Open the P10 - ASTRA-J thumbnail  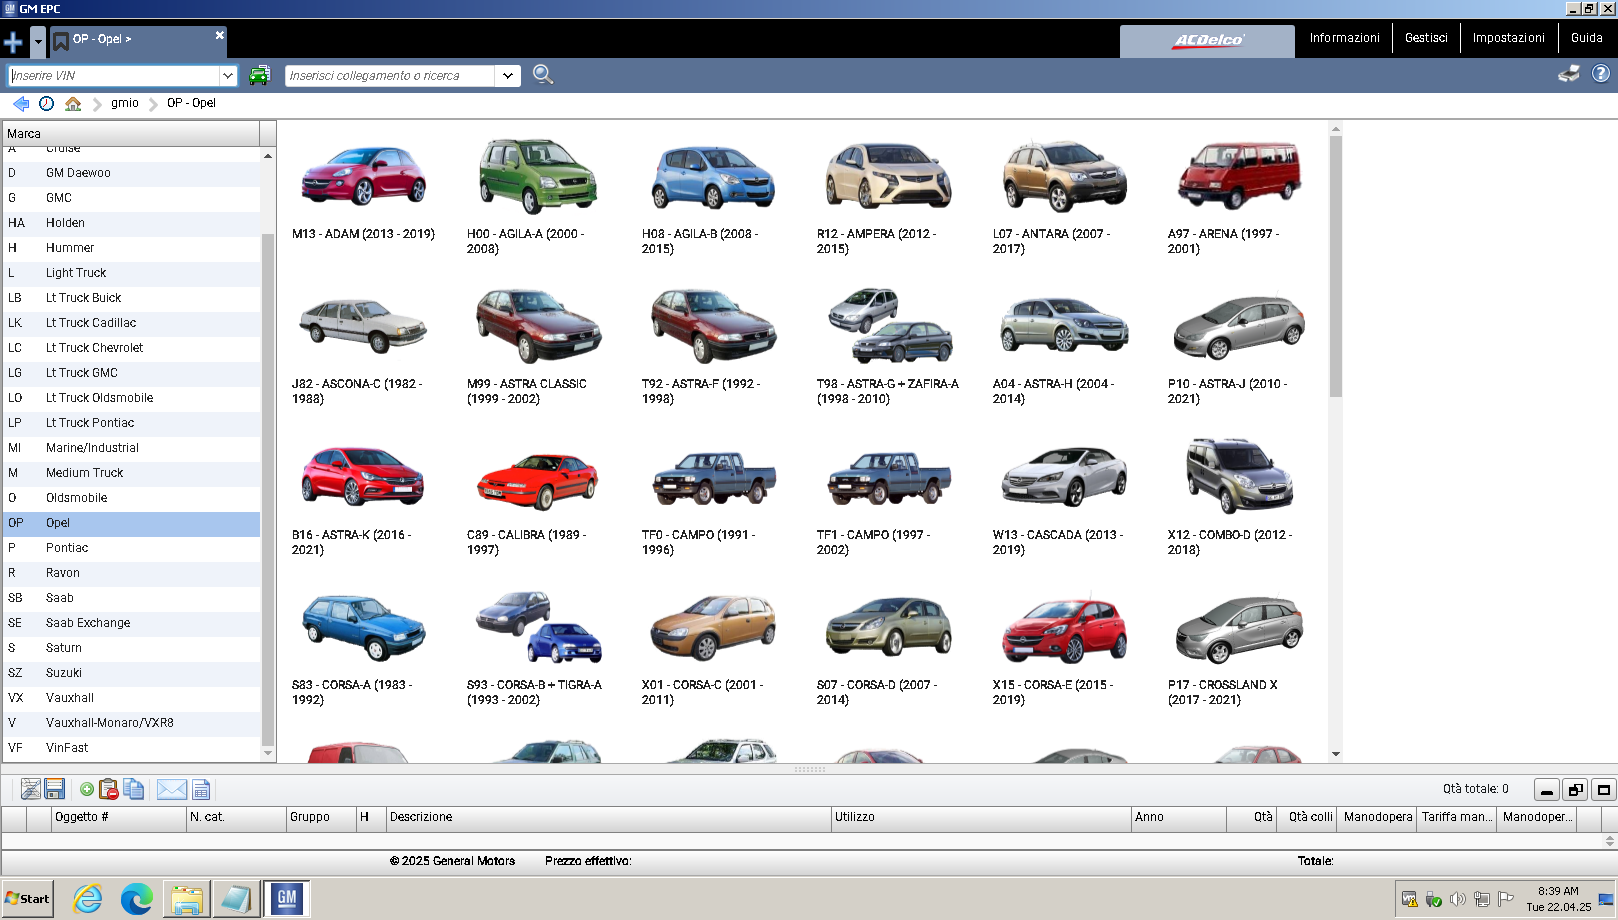(x=1239, y=326)
